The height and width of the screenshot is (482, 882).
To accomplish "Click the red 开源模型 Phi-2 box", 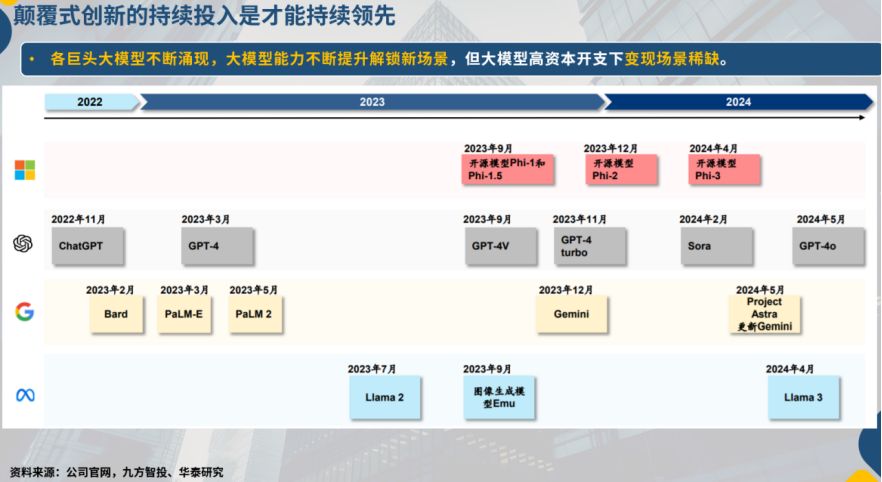I will click(621, 170).
